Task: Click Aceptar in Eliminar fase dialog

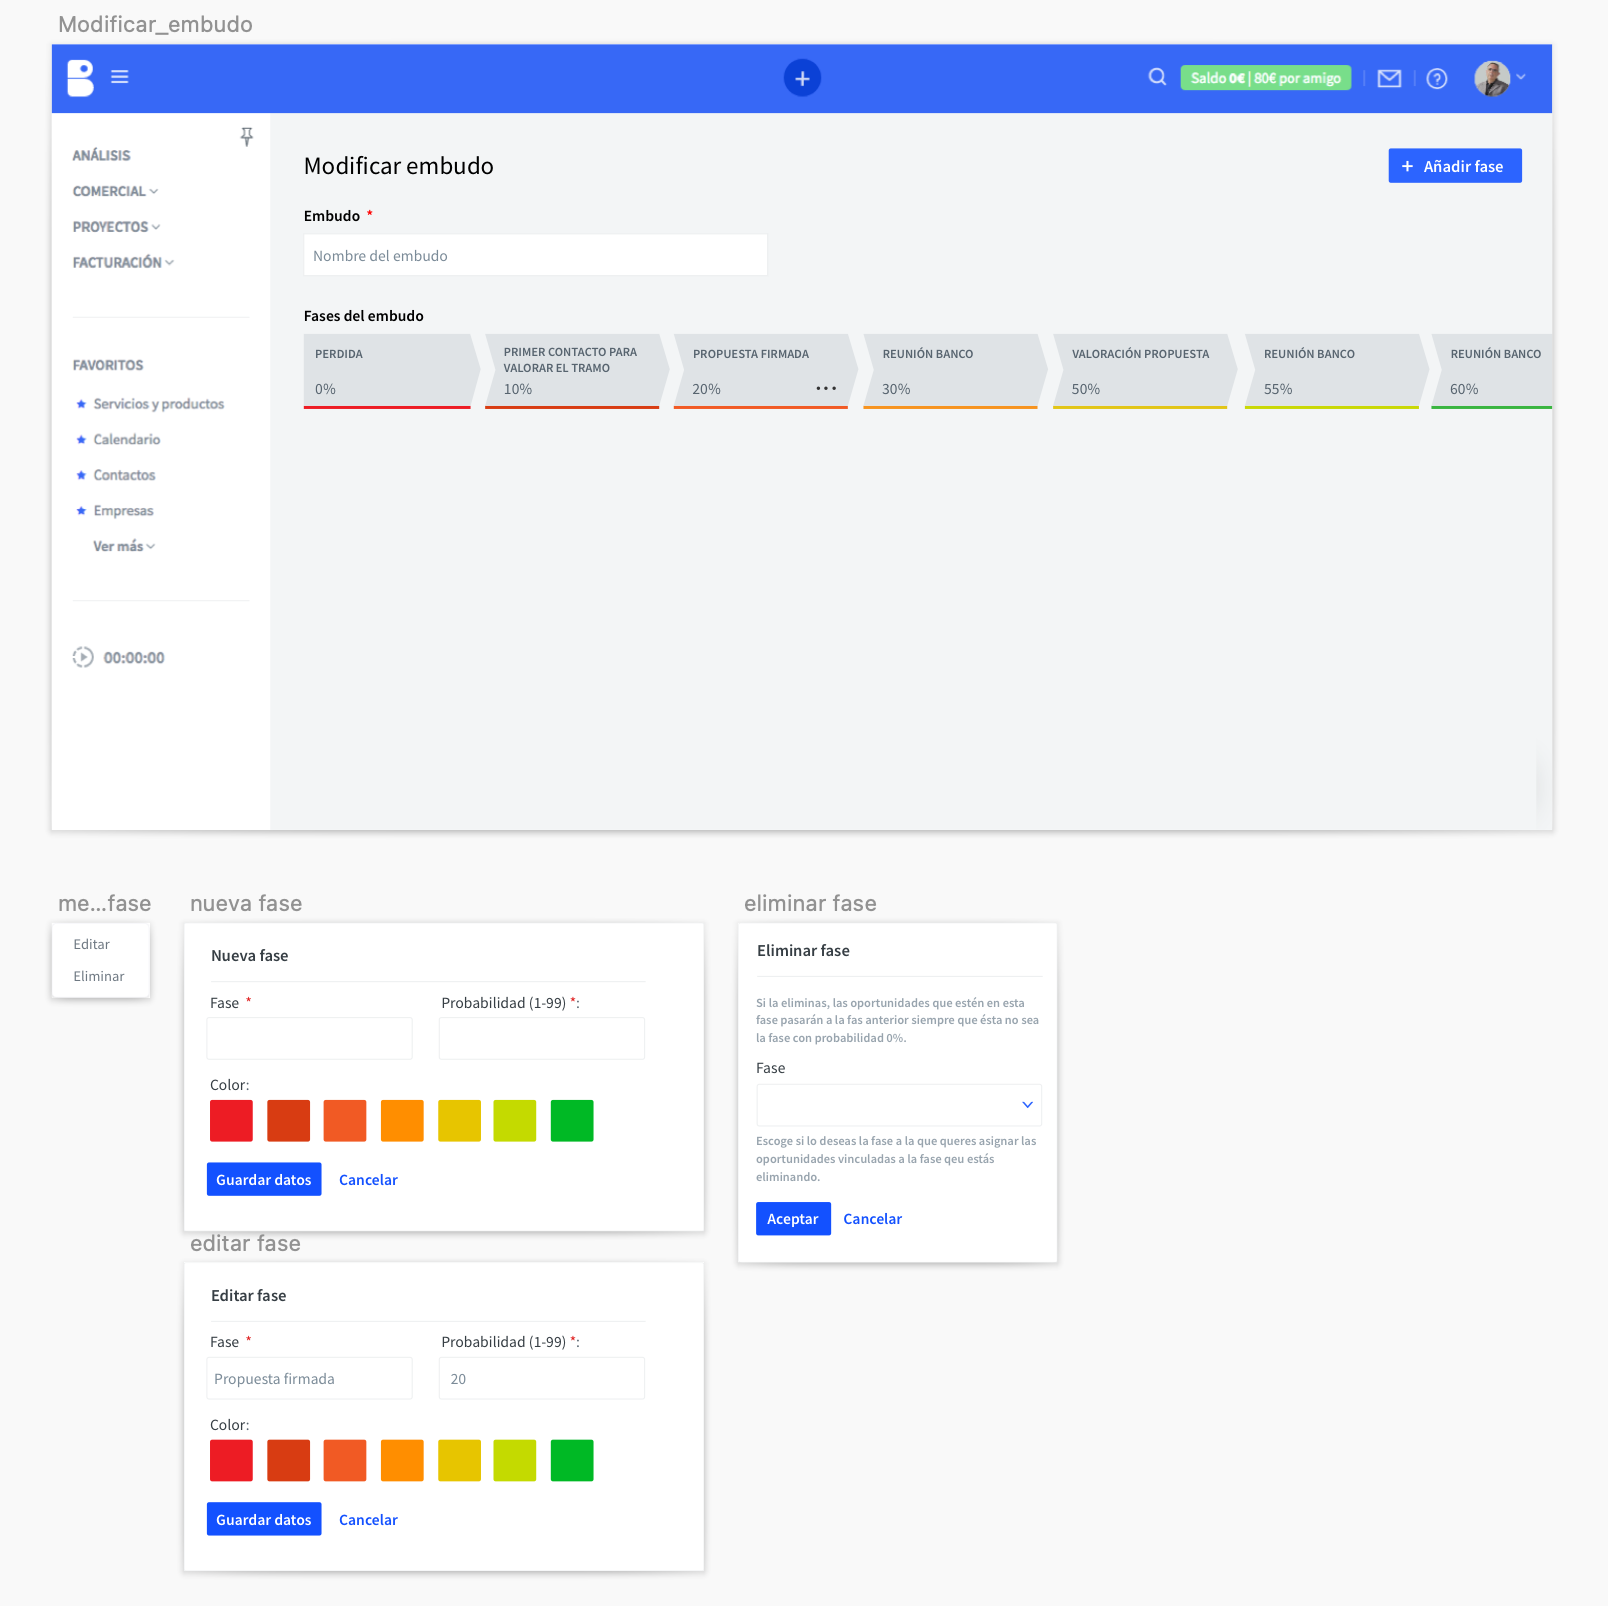Action: coord(792,1218)
